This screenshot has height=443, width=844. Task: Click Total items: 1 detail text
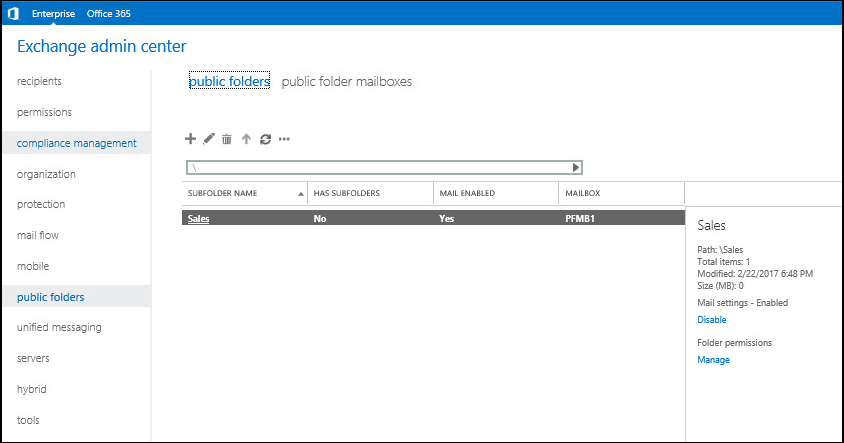tap(723, 262)
